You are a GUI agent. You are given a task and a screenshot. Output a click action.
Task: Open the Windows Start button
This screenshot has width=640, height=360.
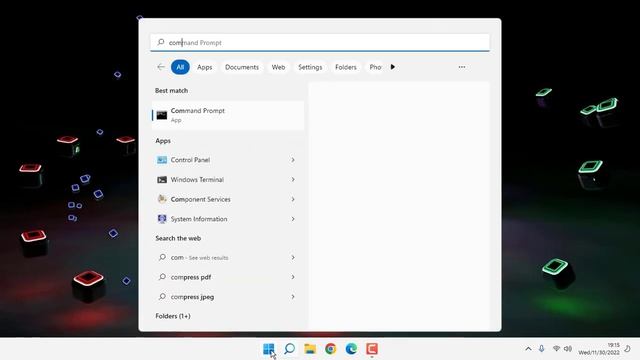pos(269,349)
